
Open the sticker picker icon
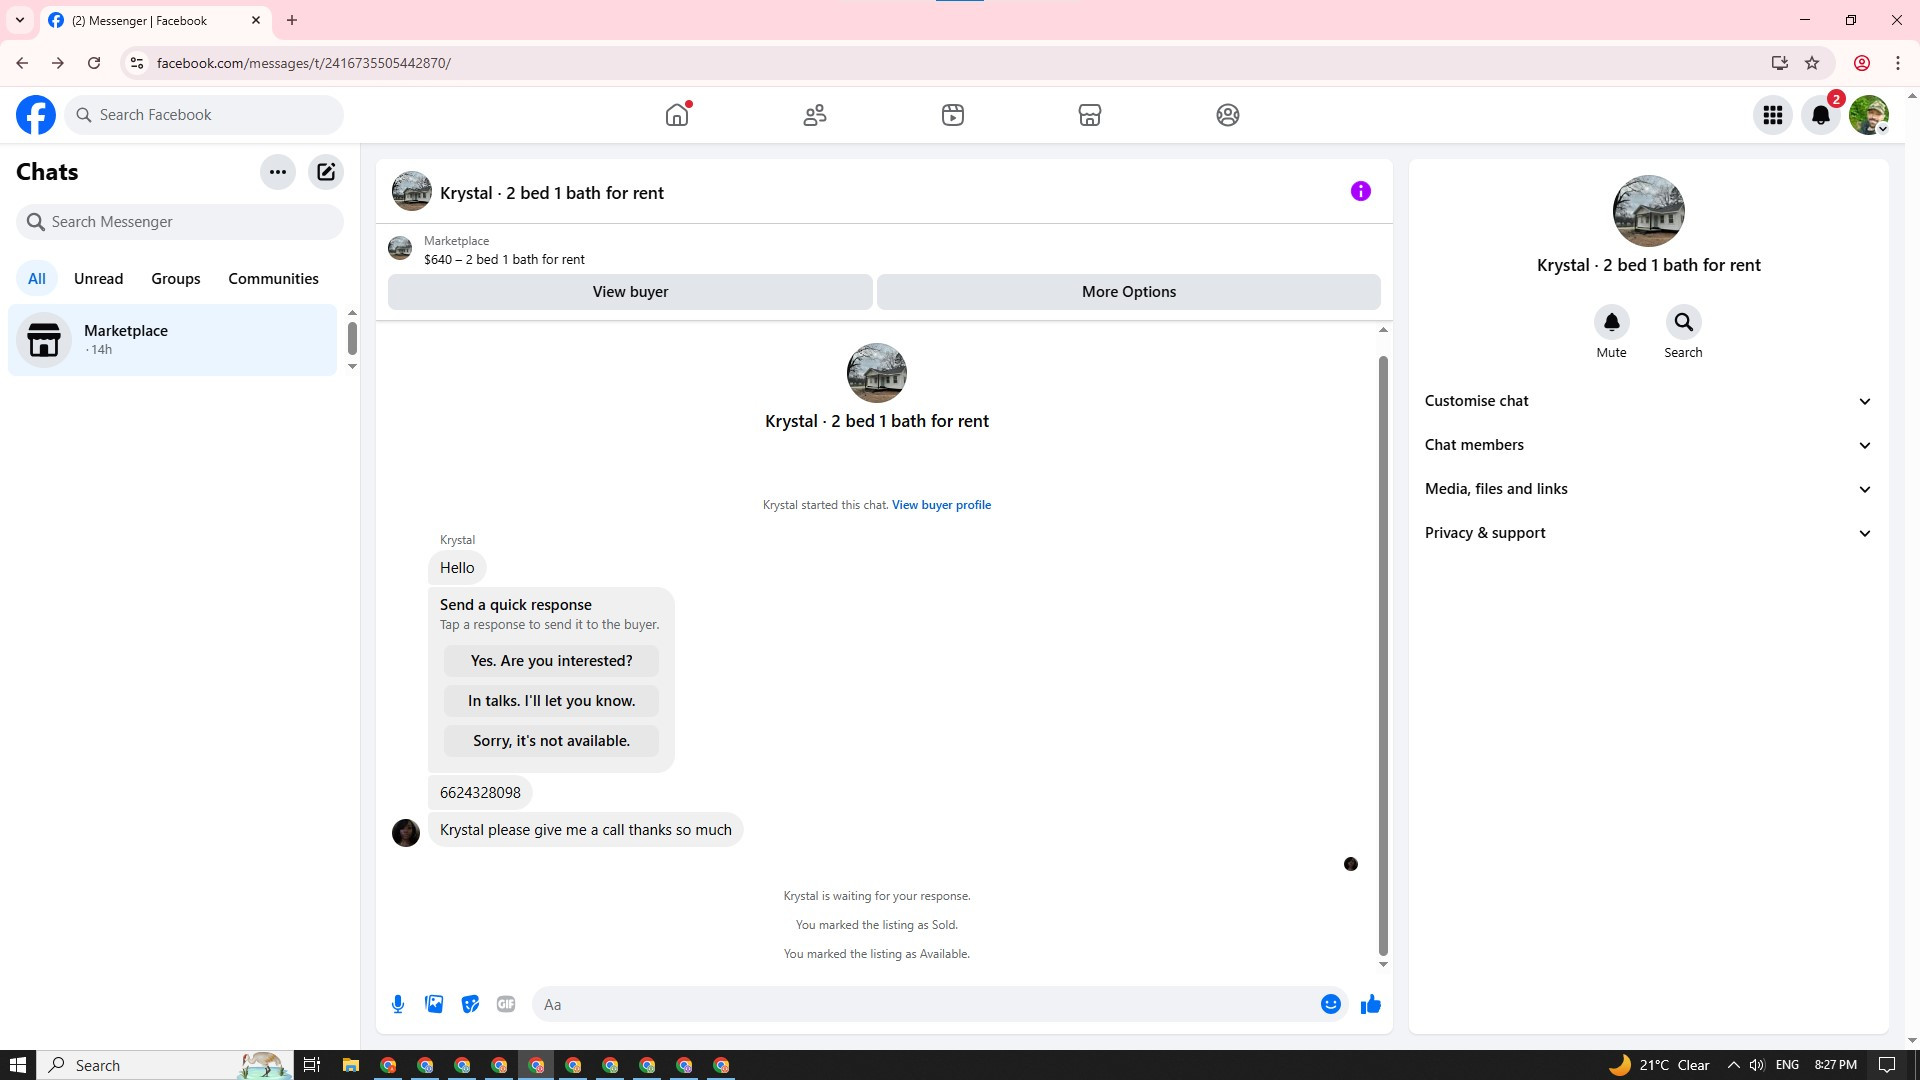470,1004
